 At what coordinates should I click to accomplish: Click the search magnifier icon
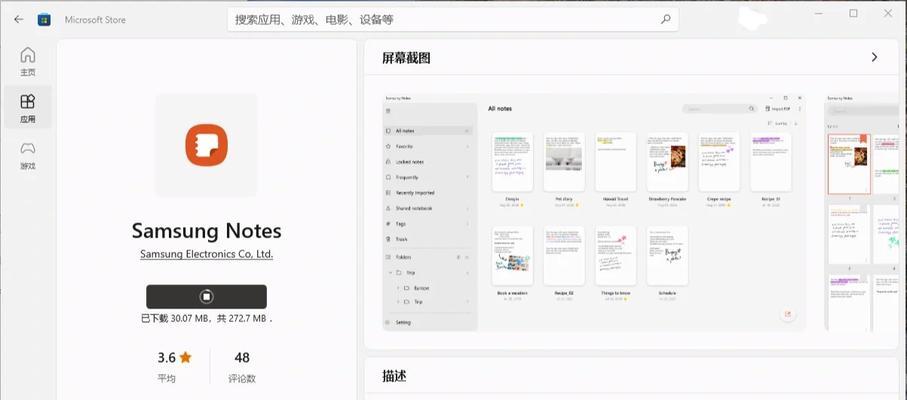pos(665,19)
